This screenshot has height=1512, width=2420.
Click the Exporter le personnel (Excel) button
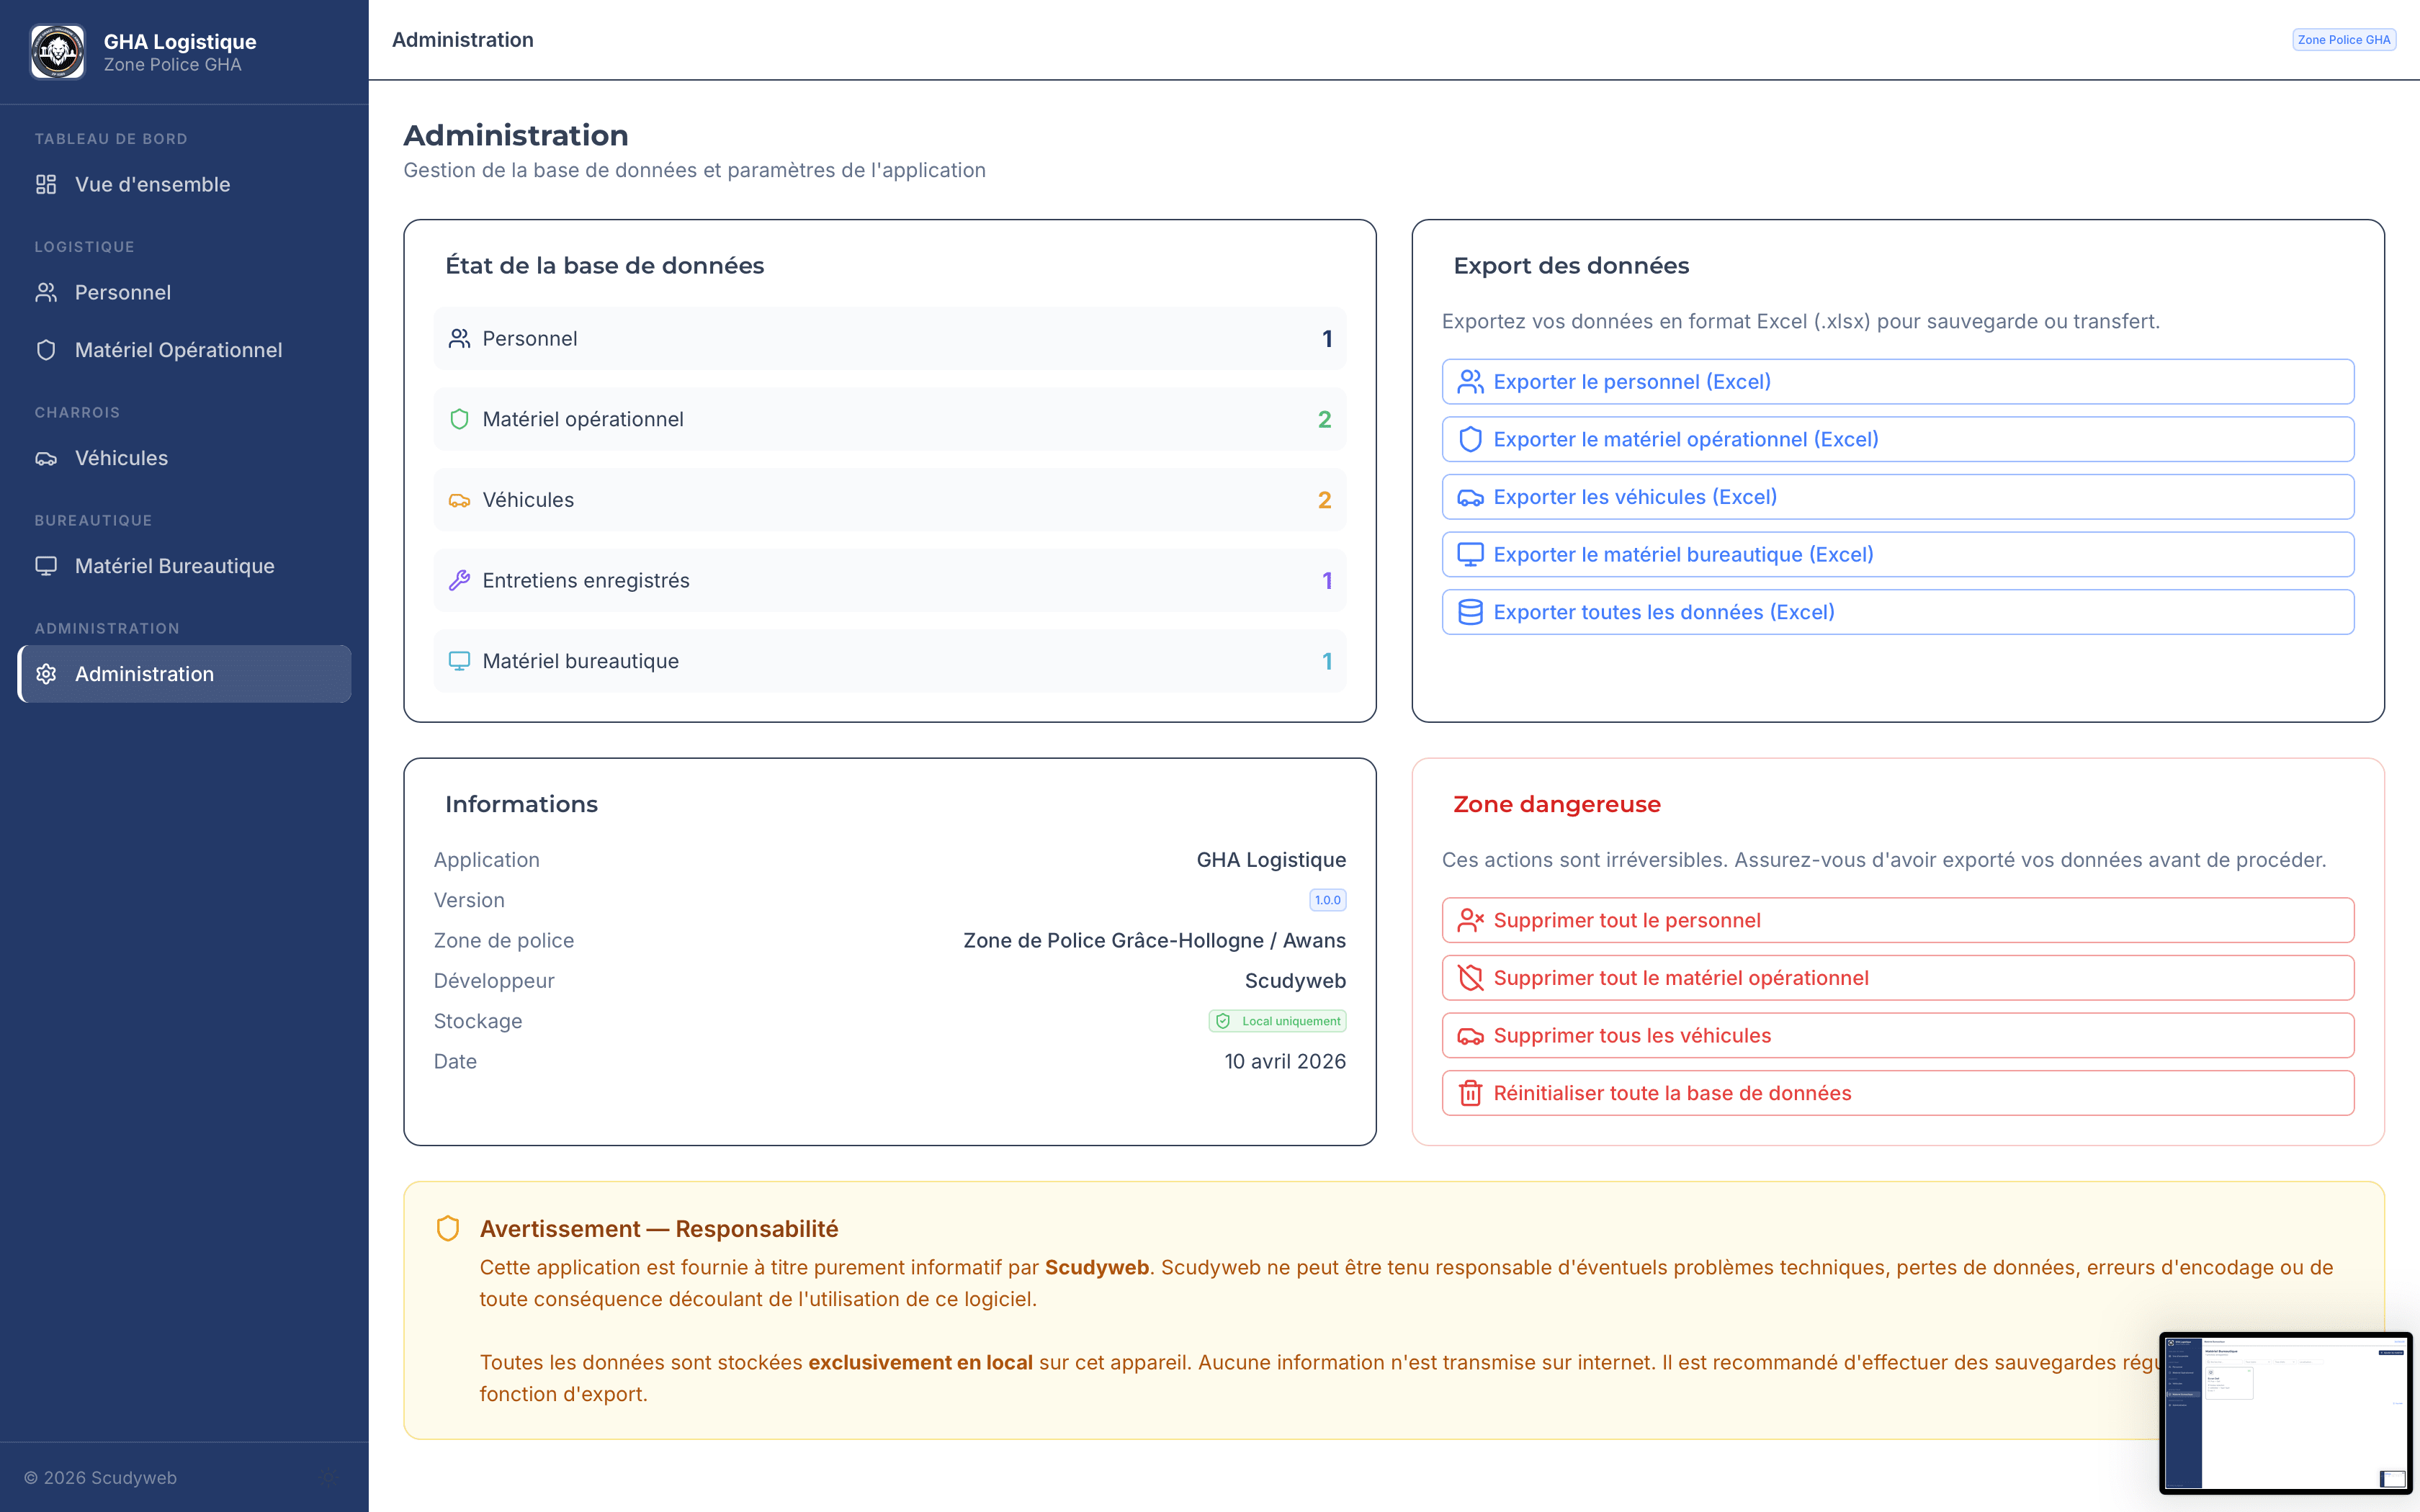click(x=1897, y=381)
